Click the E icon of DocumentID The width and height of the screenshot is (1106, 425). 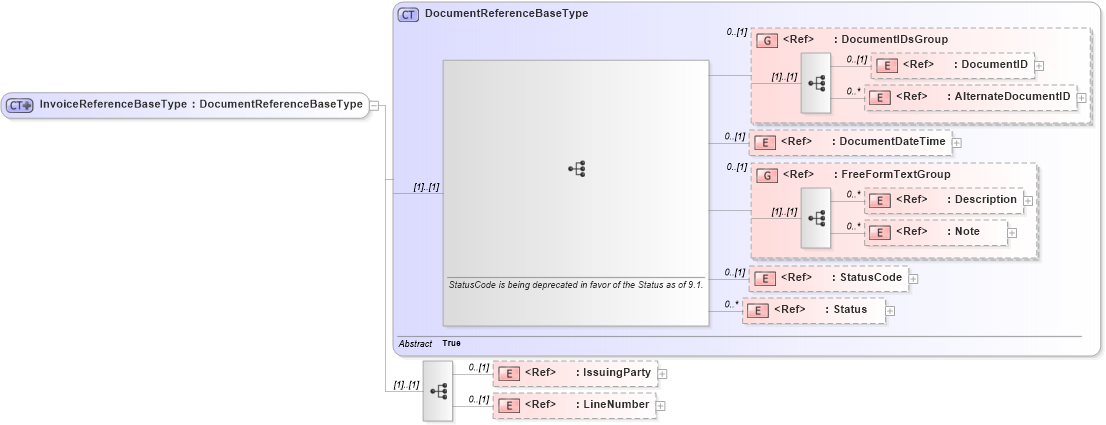click(x=887, y=65)
